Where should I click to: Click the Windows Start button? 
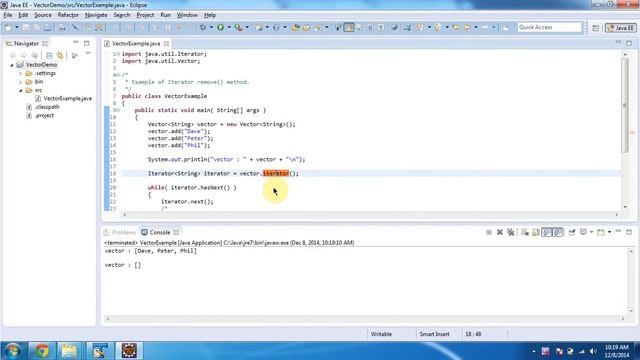point(12,351)
